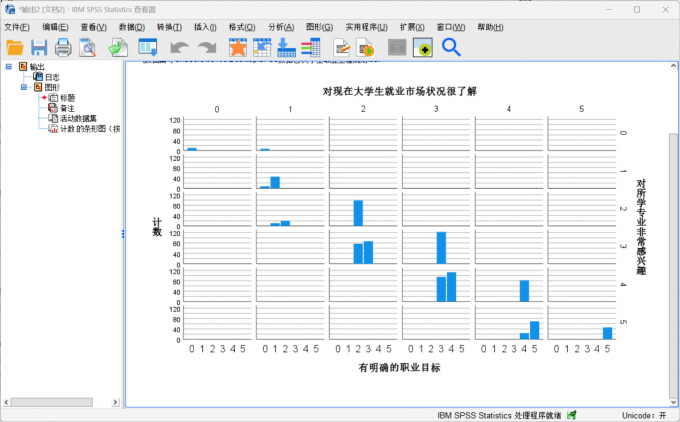
Task: Open the 分析(A) menu
Action: tap(281, 26)
